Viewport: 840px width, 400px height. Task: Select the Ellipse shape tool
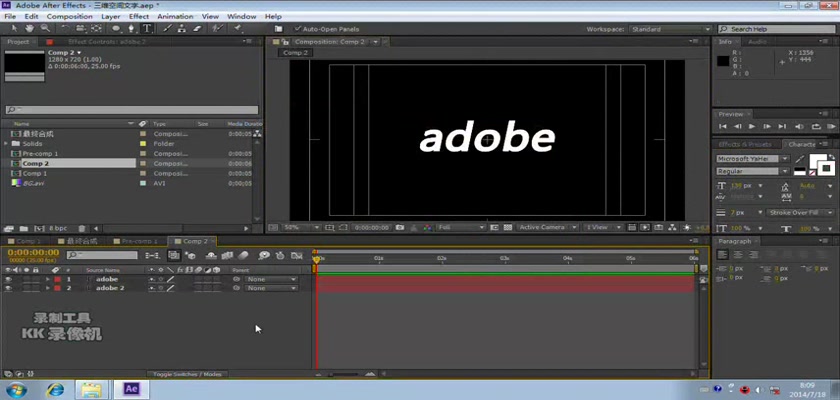(x=116, y=29)
